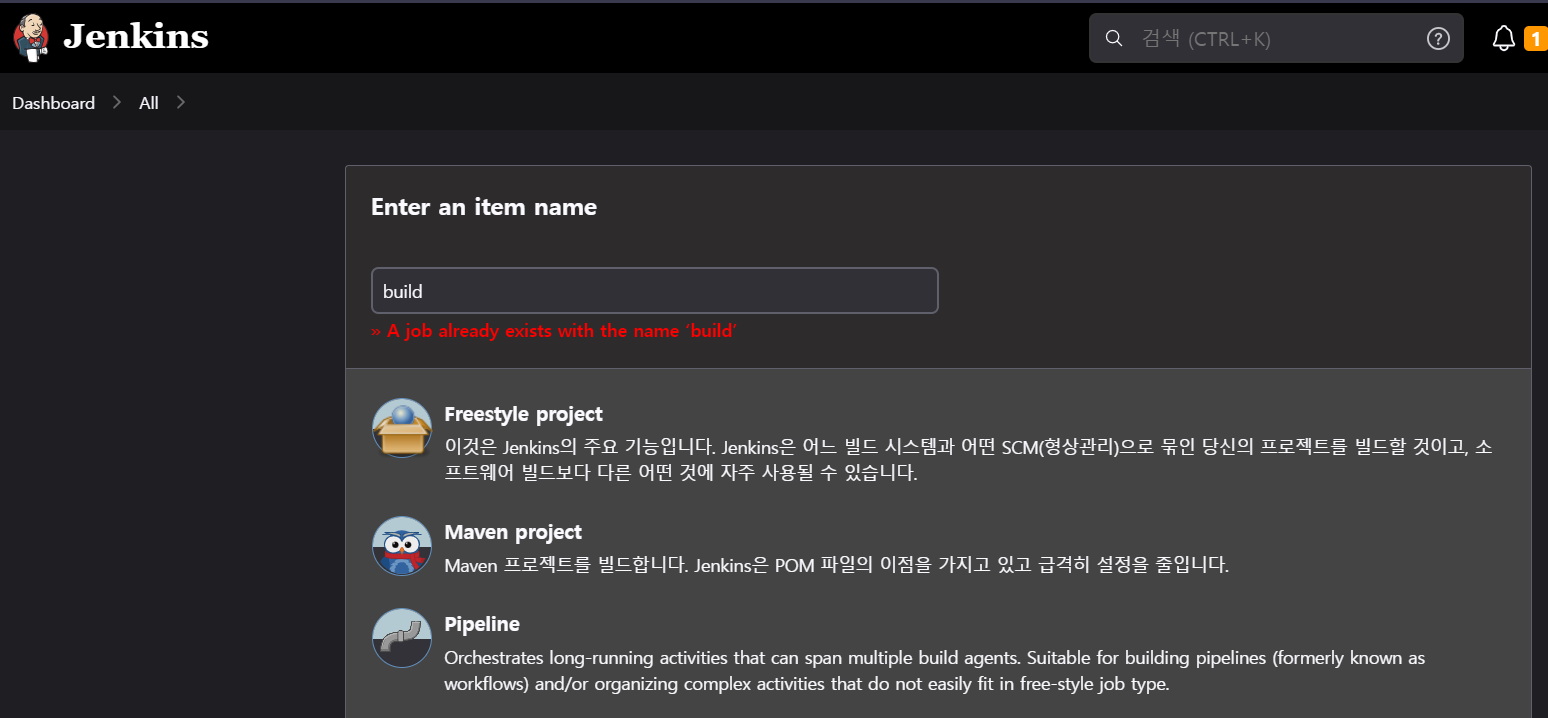The image size is (1548, 718).
Task: Click the Pipeline description 'Orchestrates long-running activities'
Action: pos(934,671)
